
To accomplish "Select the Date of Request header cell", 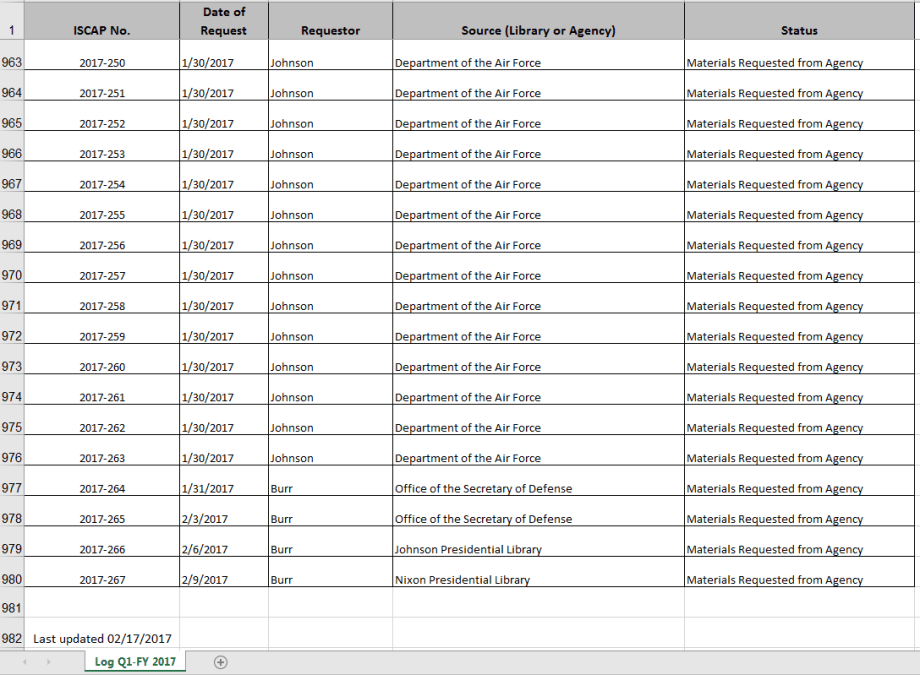I will click(223, 21).
